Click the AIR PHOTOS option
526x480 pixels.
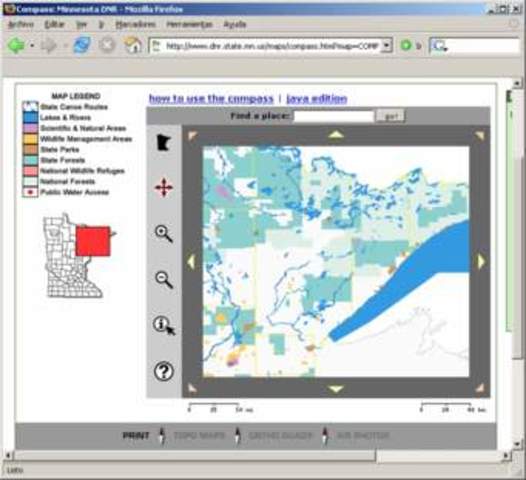363,435
